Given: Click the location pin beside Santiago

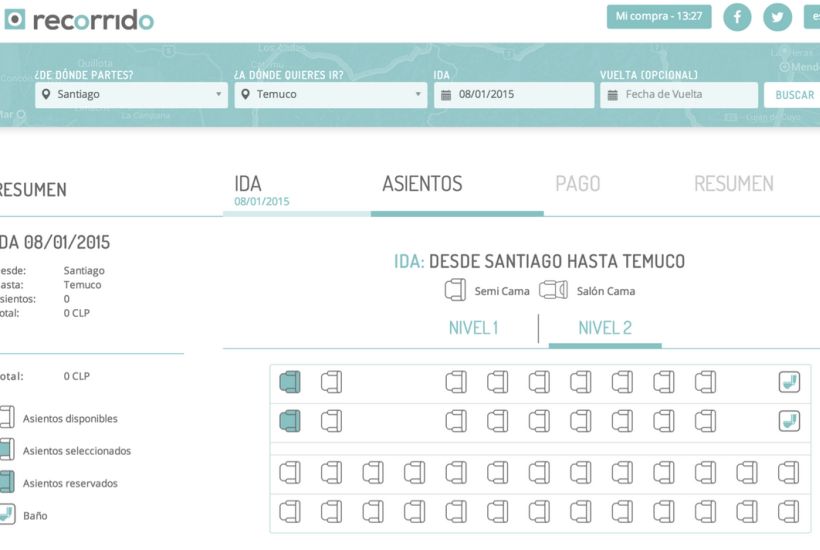Looking at the screenshot, I should pos(46,94).
